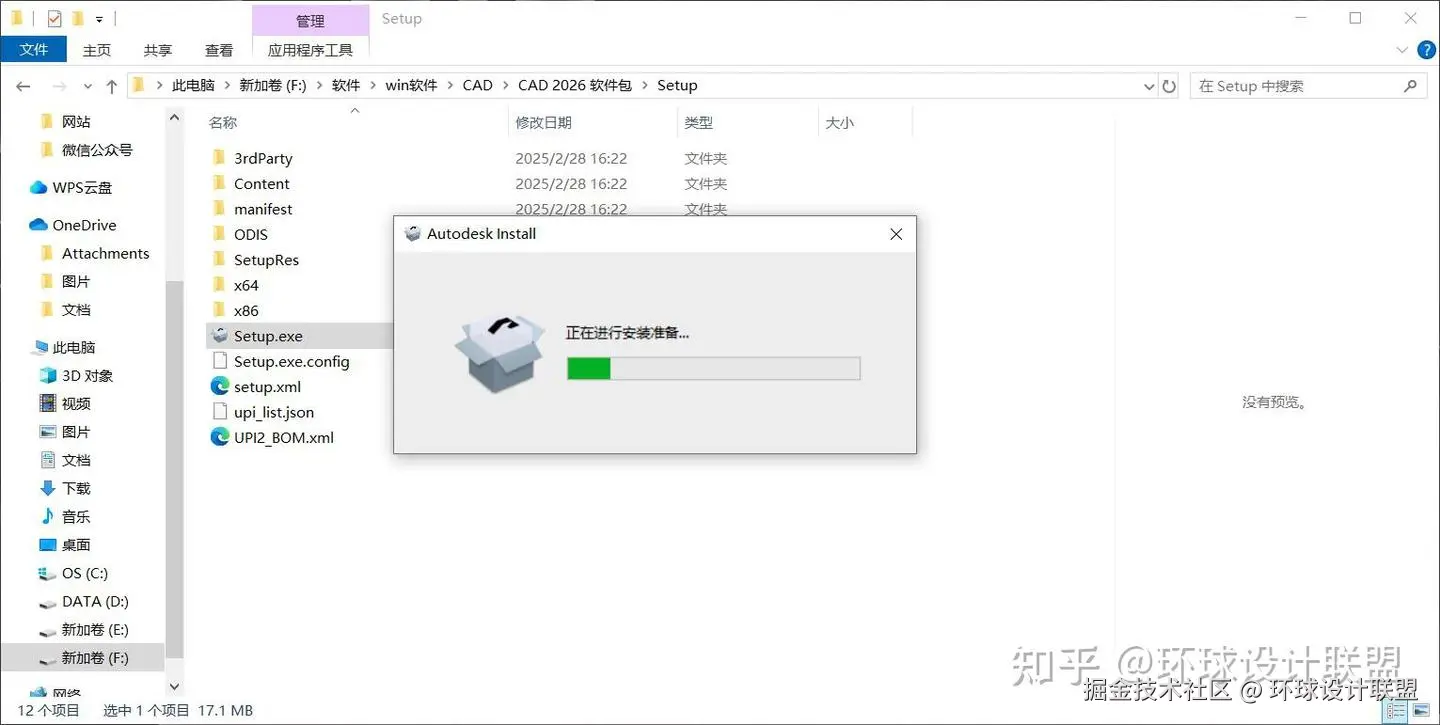The height and width of the screenshot is (725, 1440).
Task: Open the 共享 ribbon tab
Action: 158,50
